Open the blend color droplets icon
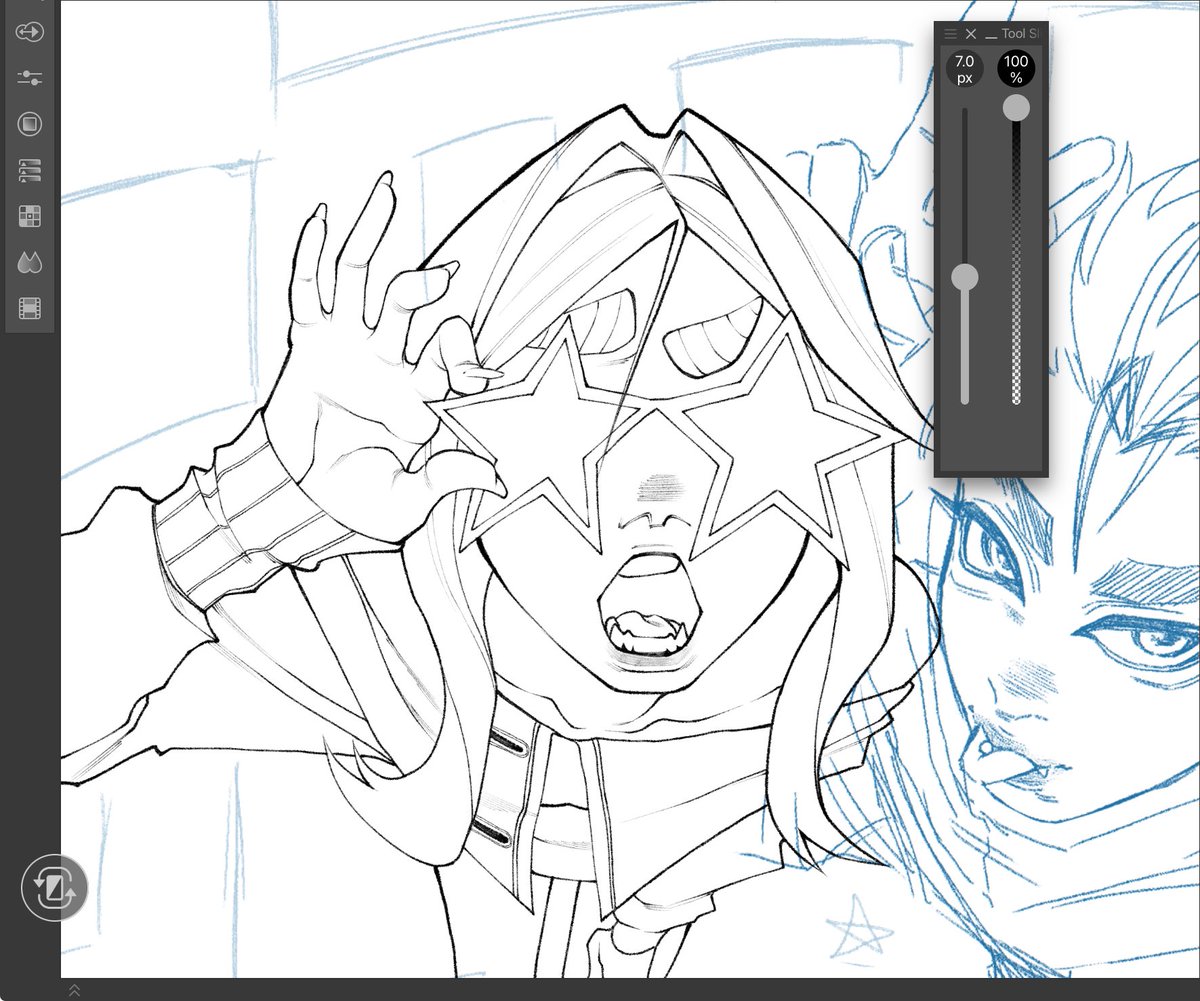 click(30, 262)
